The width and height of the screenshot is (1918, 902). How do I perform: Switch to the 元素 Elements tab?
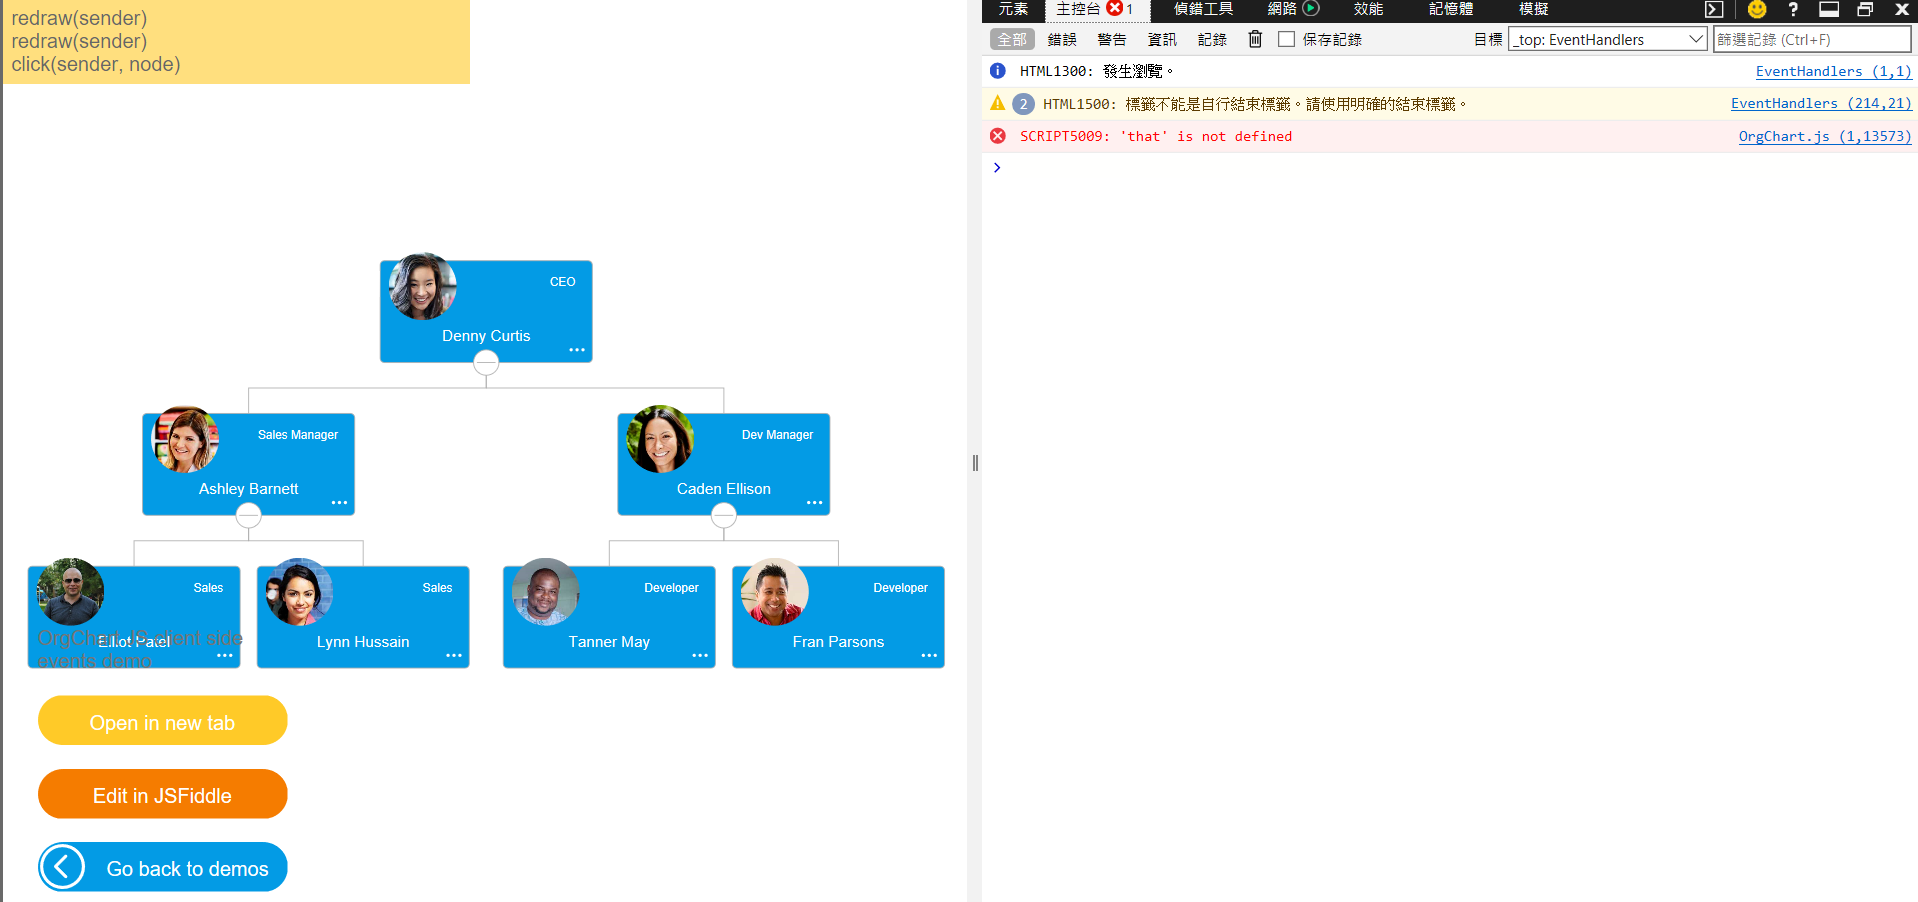point(1012,10)
